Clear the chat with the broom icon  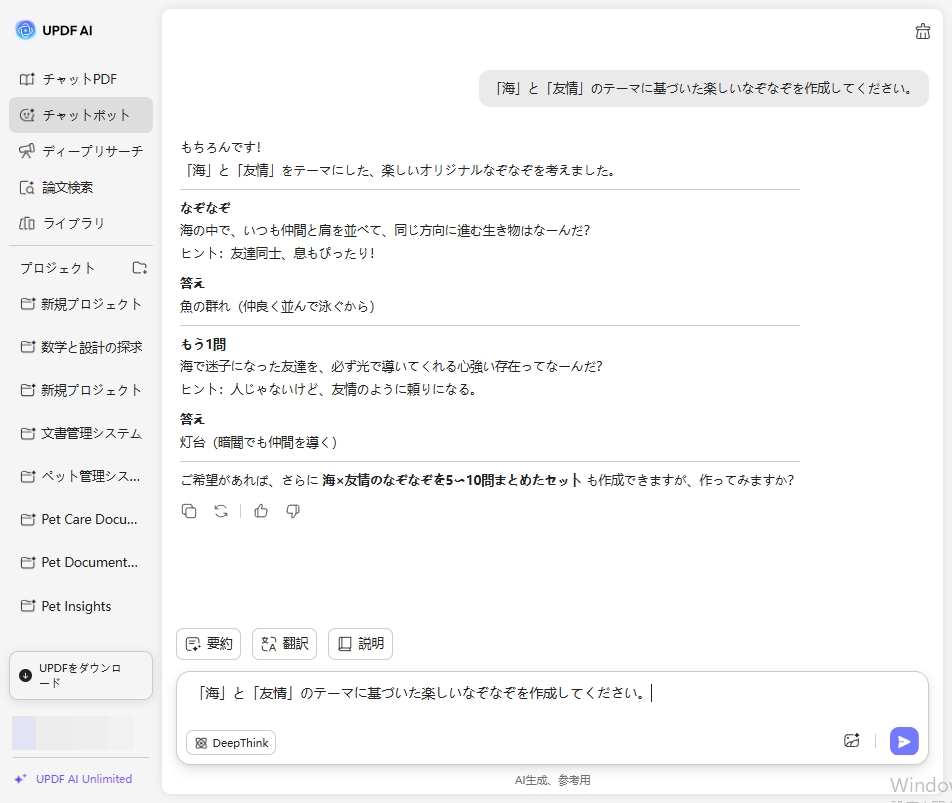pyautogui.click(x=922, y=31)
